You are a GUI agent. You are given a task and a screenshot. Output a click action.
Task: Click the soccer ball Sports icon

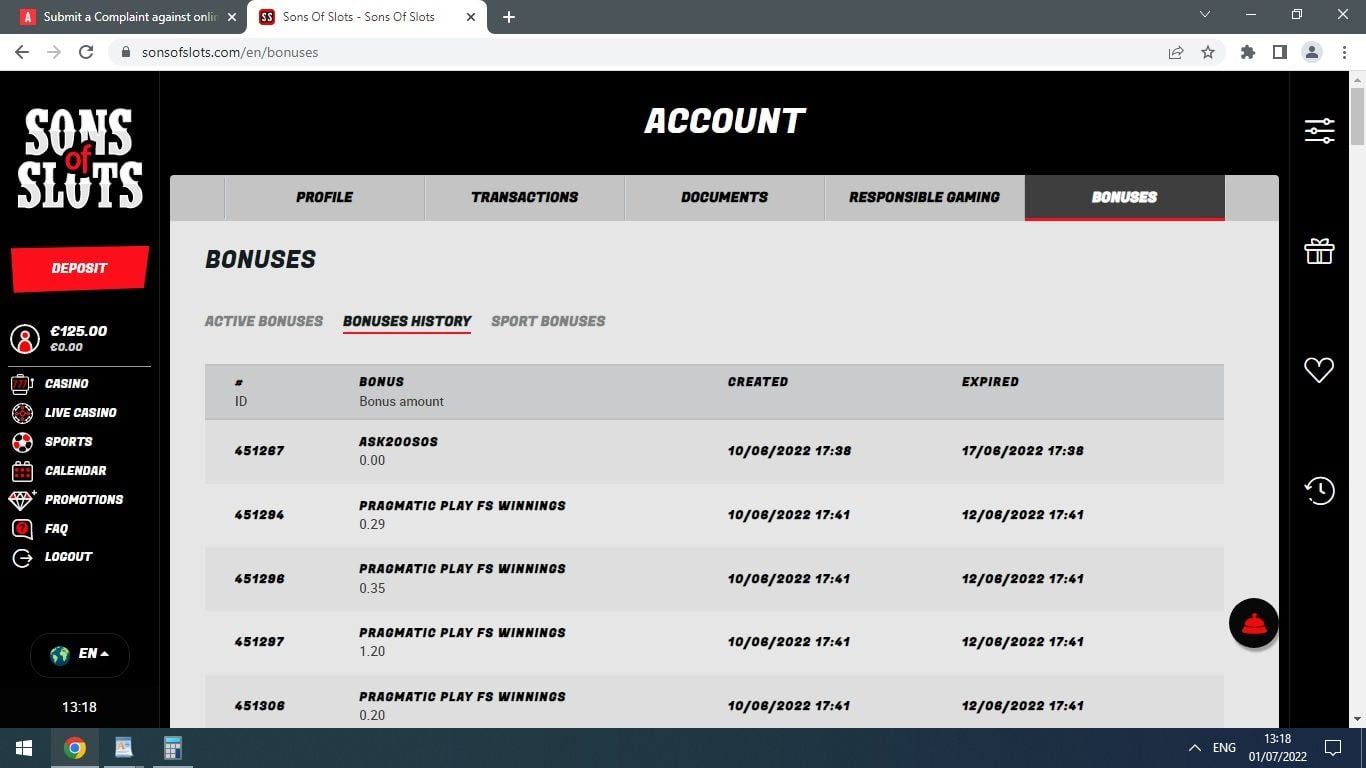pyautogui.click(x=22, y=442)
